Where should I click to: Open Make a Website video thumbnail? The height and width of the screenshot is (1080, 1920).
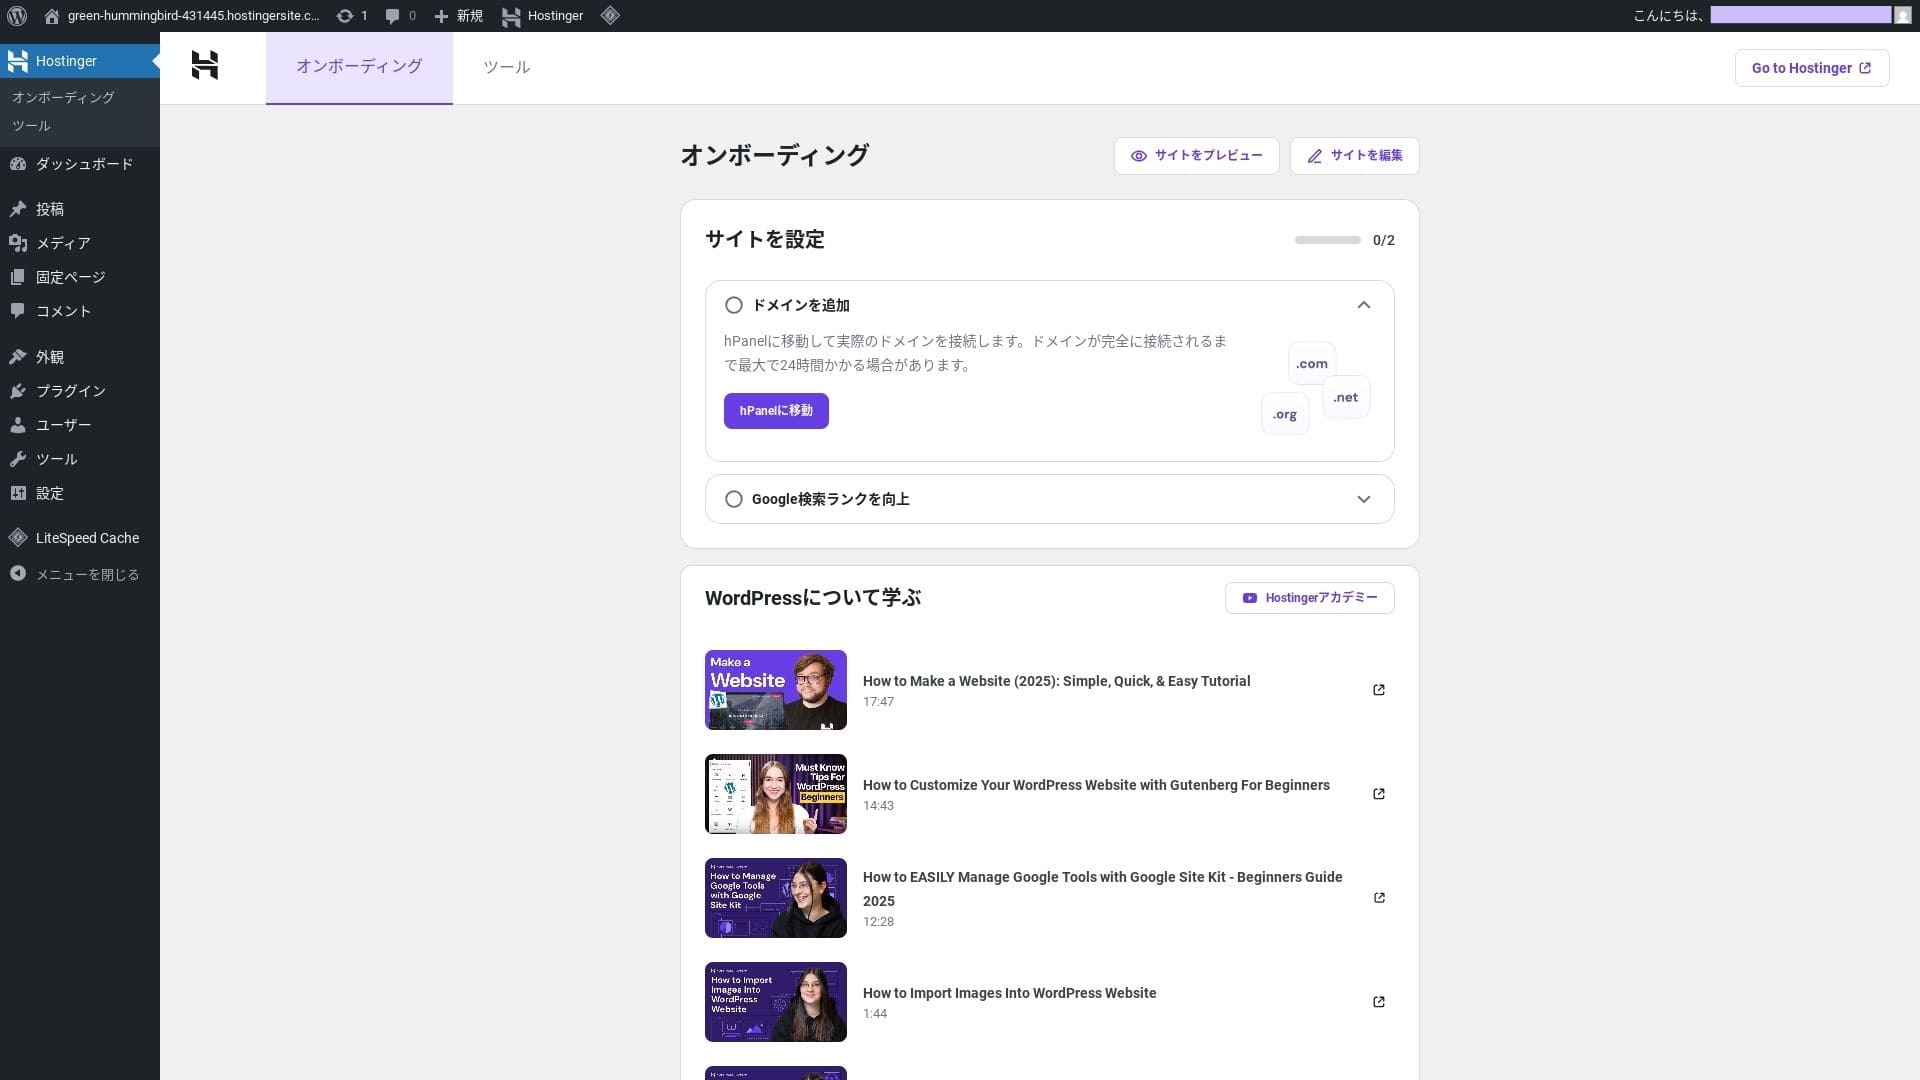point(776,690)
